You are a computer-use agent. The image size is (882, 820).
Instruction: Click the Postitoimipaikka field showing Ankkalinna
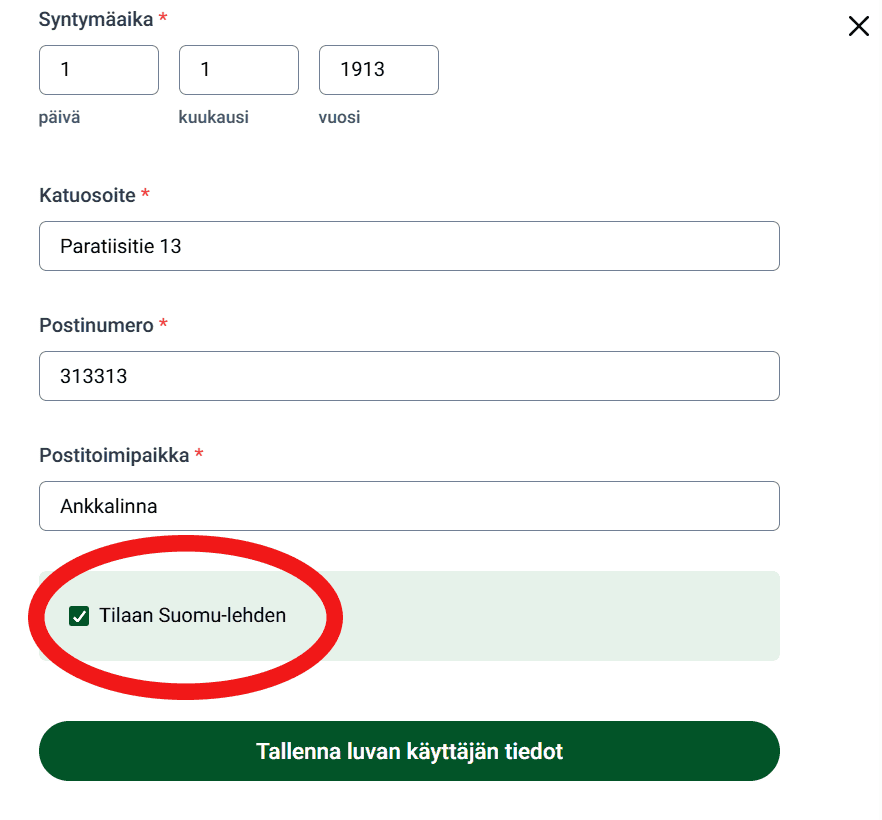coord(409,505)
